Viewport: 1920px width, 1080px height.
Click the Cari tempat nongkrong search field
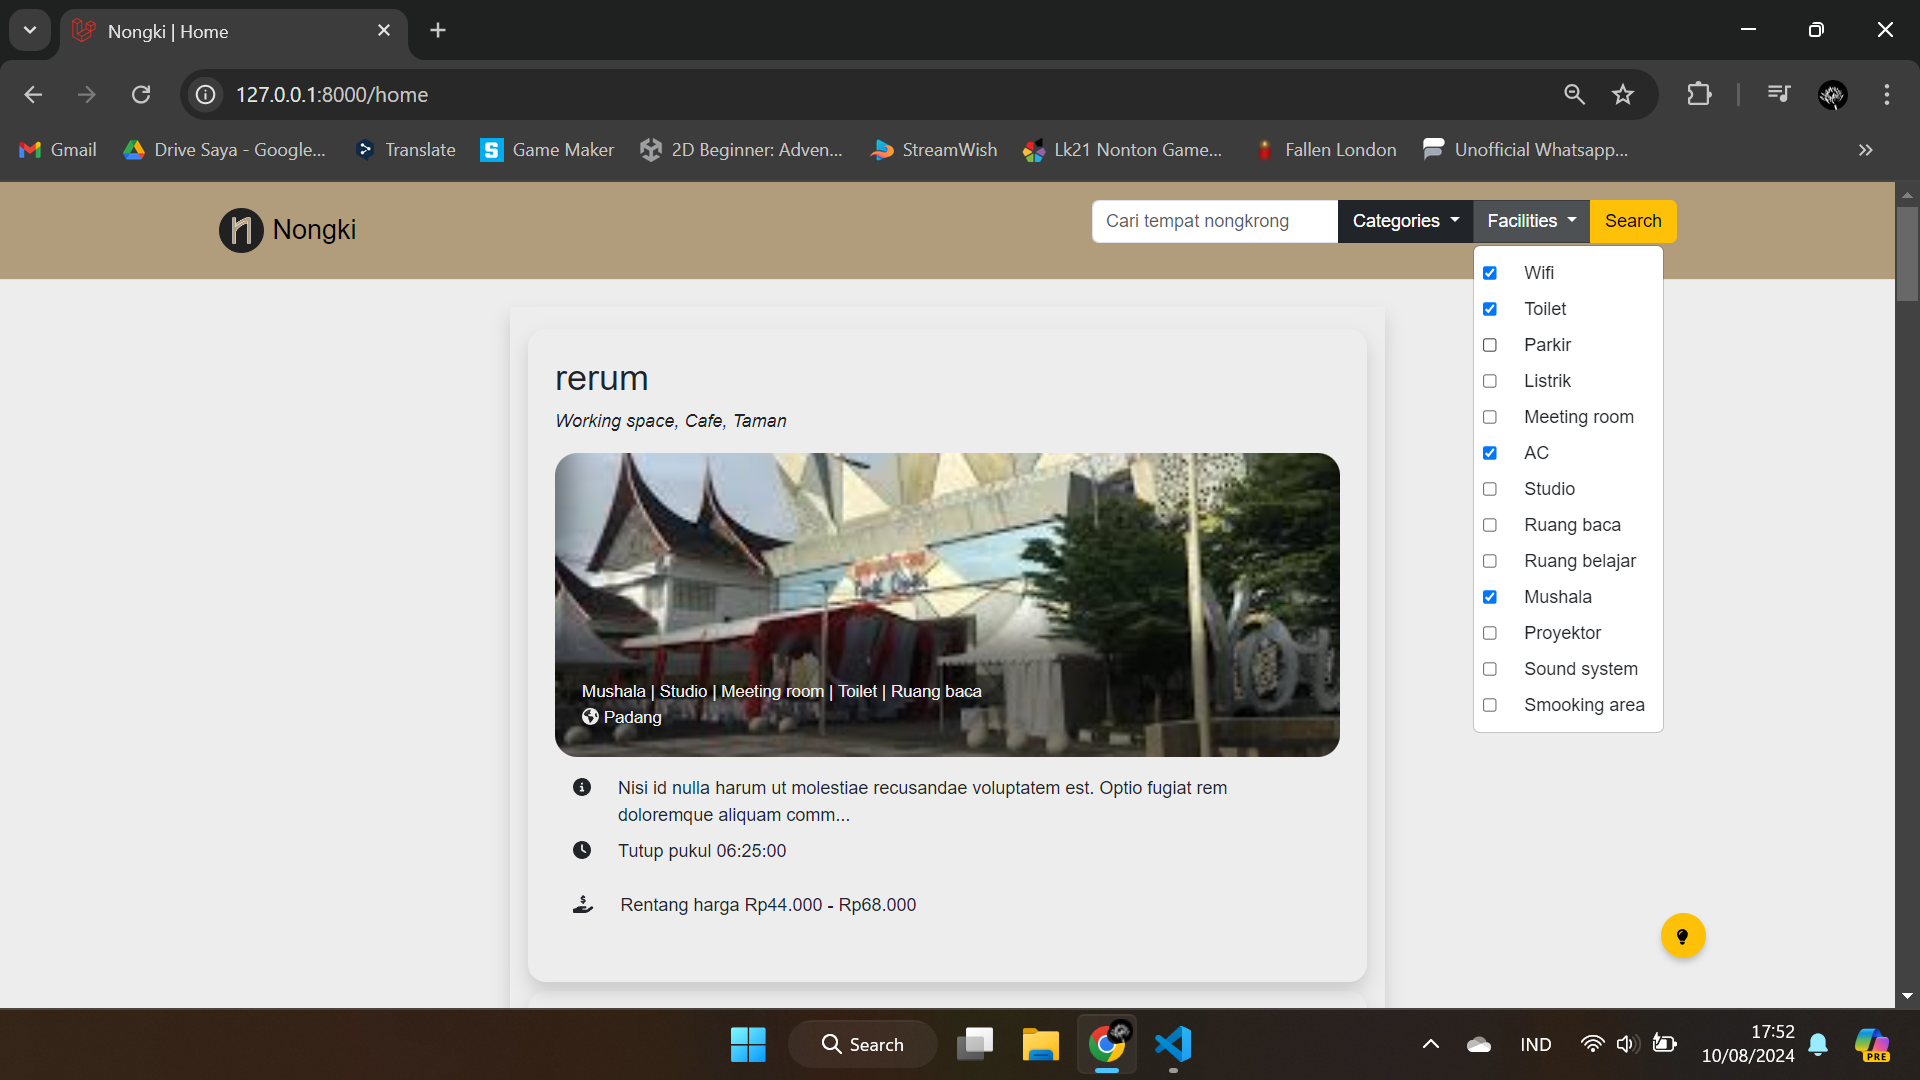point(1214,221)
